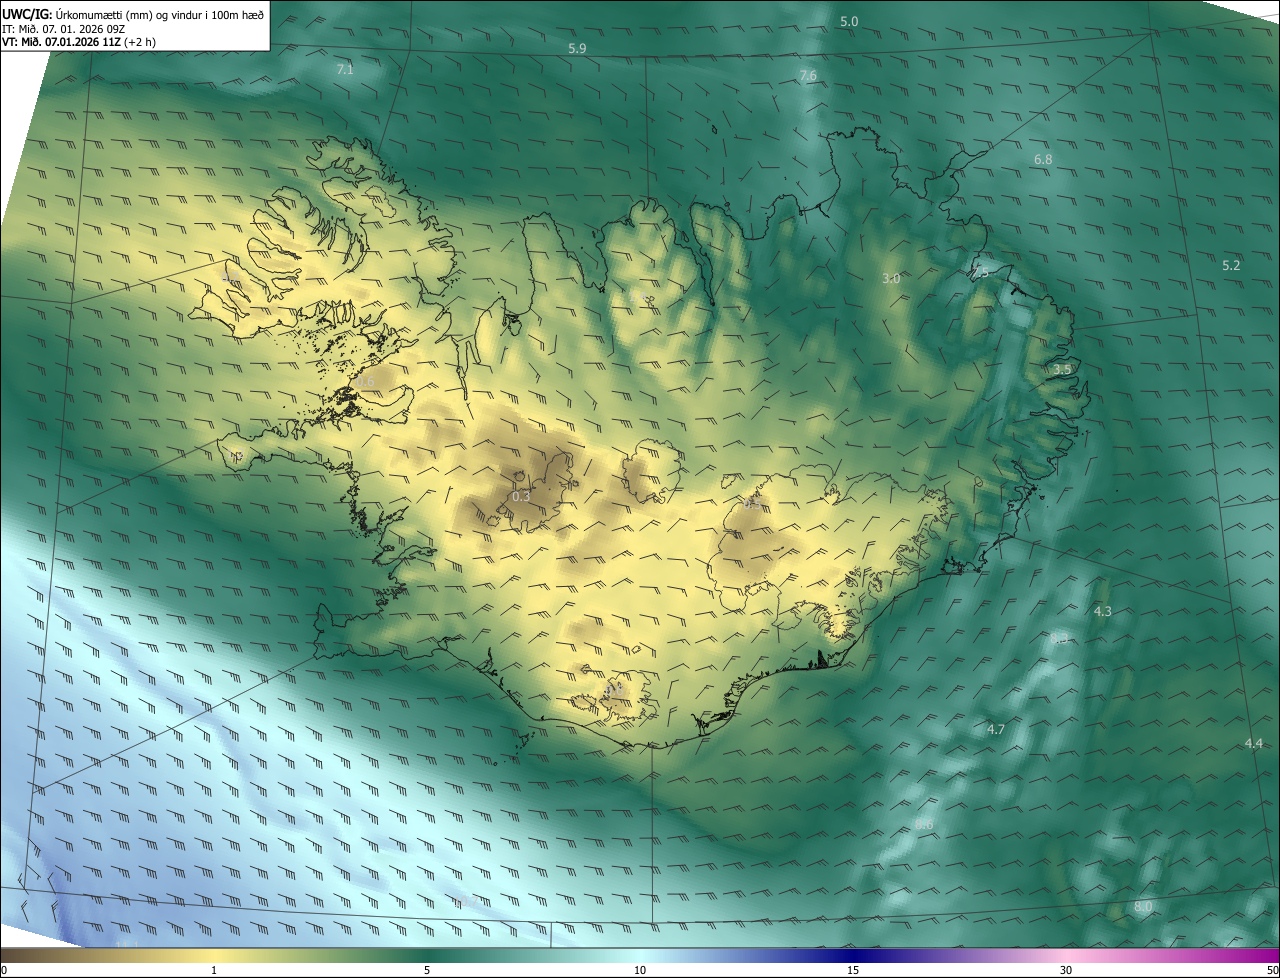Viewport: 1280px width, 978px height.
Task: Click the 3.5 value near east coast
Action: tap(1062, 369)
